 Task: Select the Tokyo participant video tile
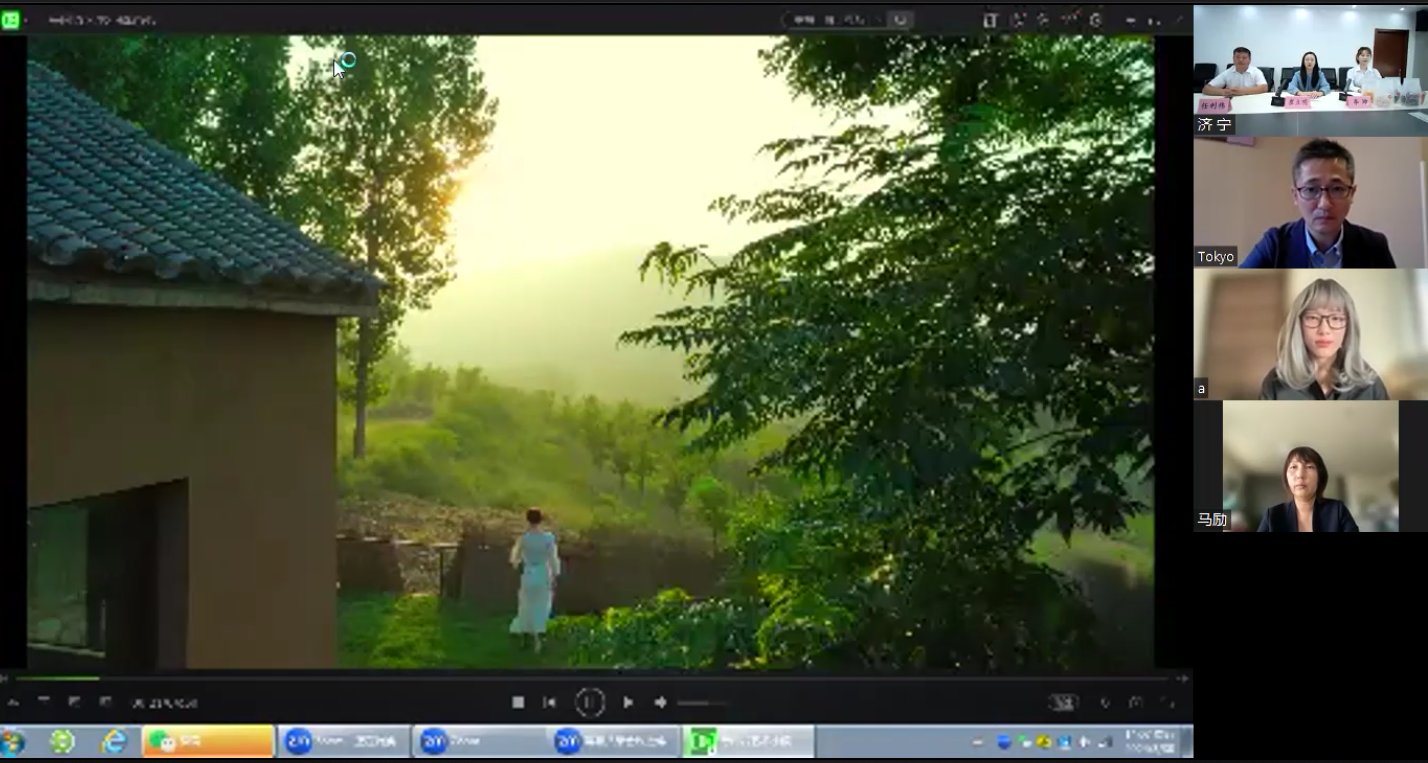(1310, 202)
